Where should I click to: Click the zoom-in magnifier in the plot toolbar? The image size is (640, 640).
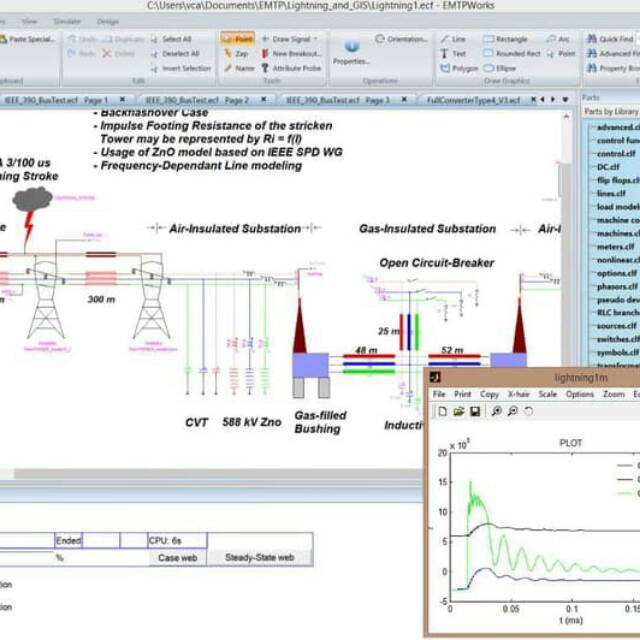[496, 411]
